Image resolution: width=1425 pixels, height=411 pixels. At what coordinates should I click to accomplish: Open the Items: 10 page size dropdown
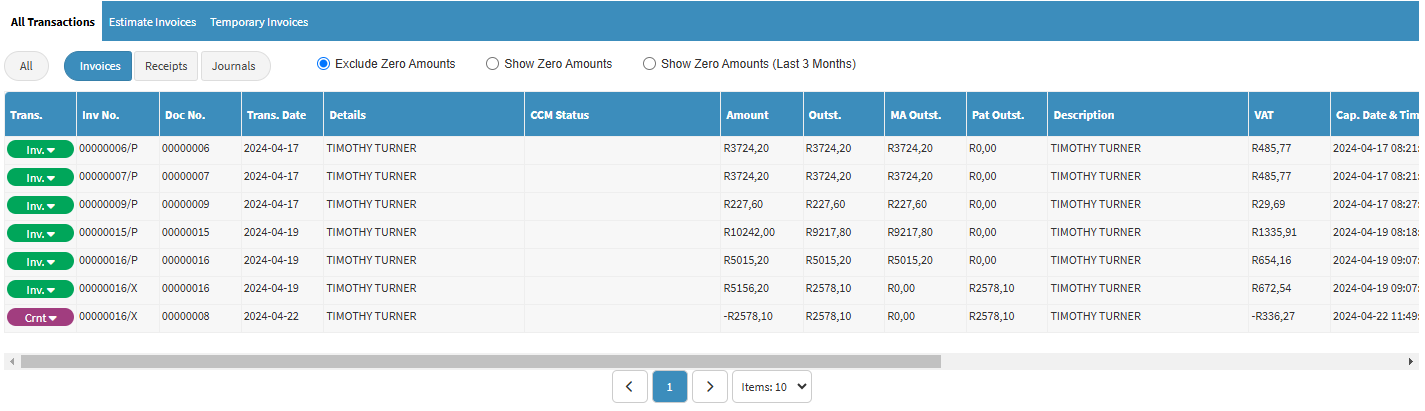click(x=771, y=386)
